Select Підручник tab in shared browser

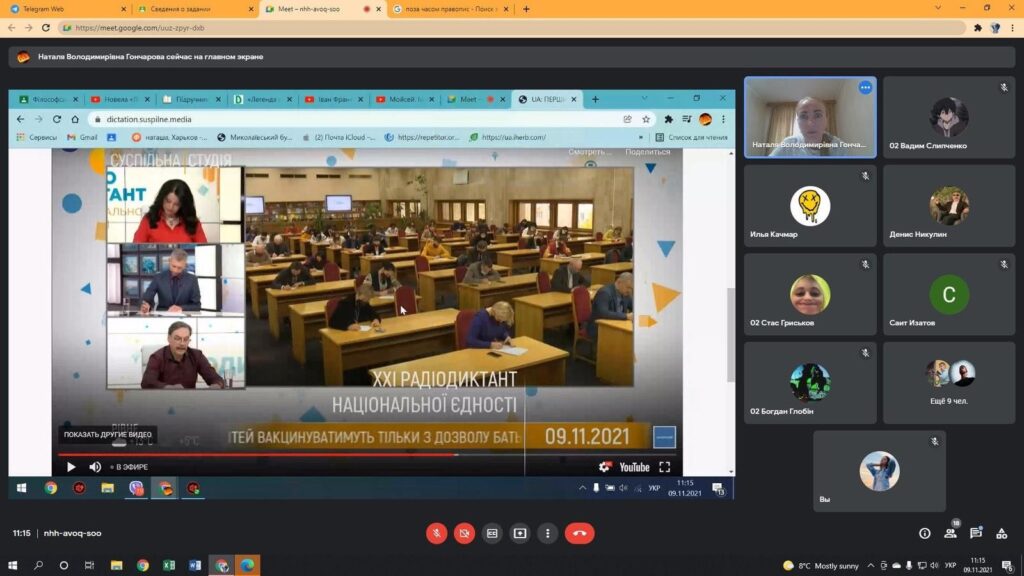point(190,99)
